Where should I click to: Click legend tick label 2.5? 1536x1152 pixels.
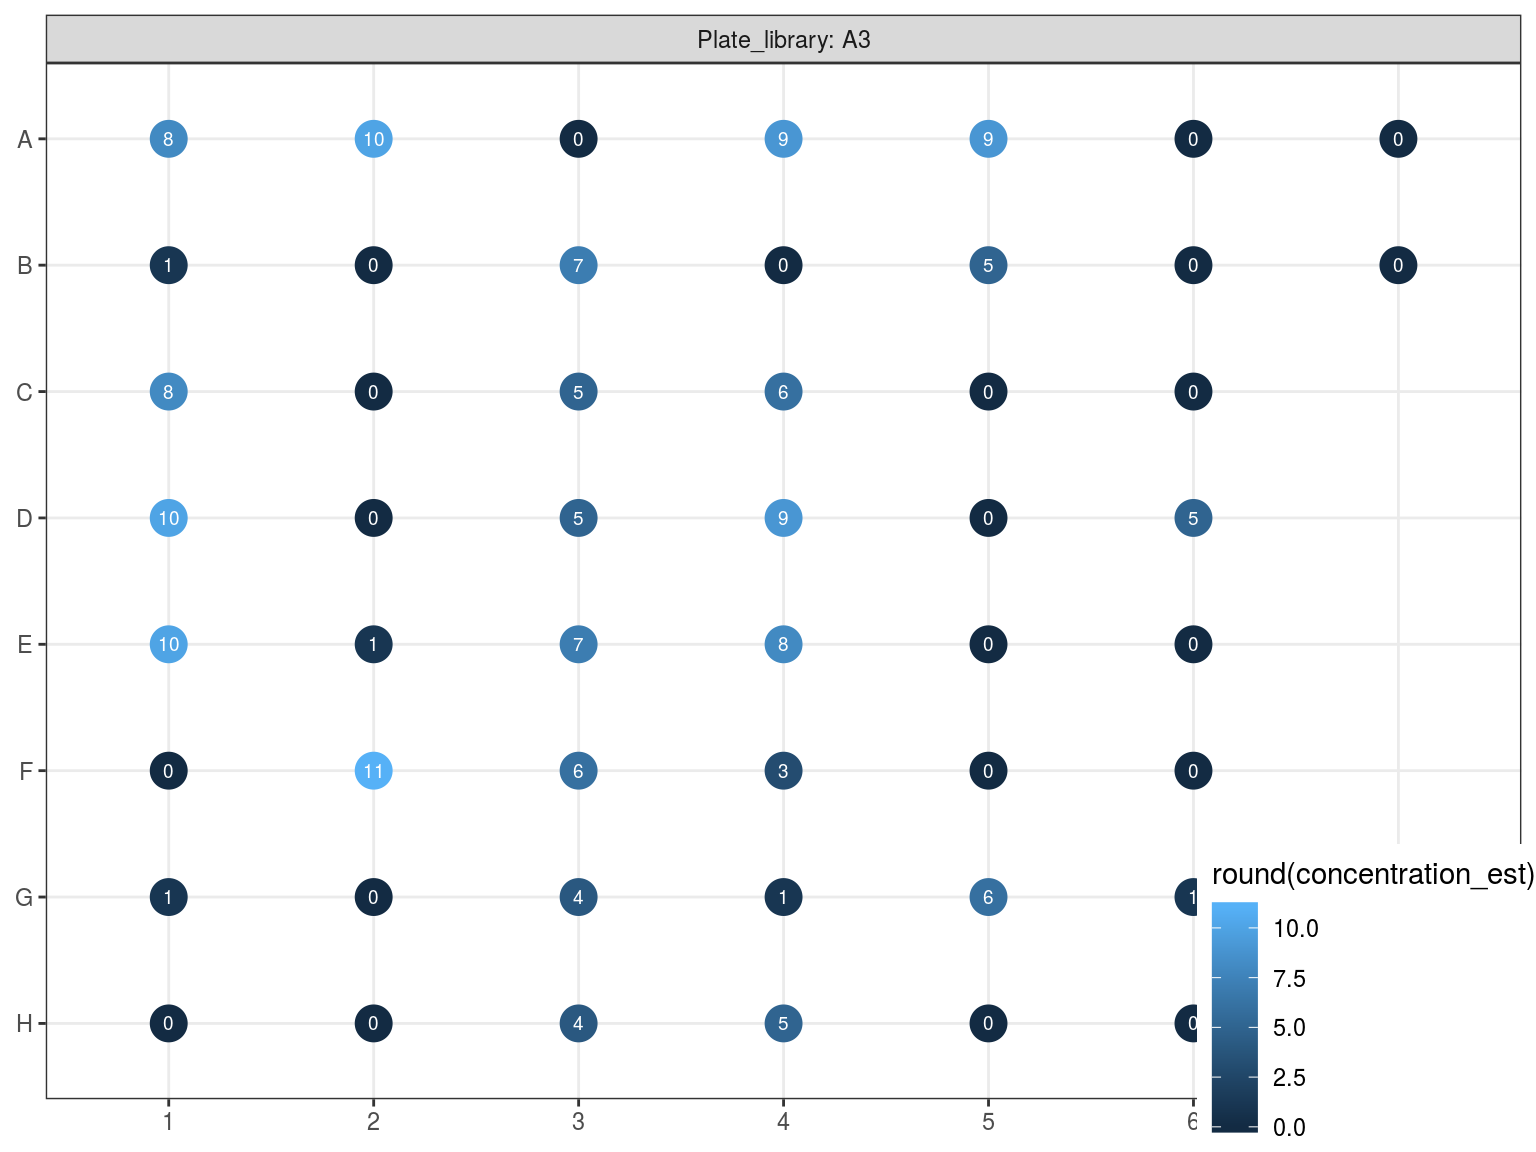point(1290,1078)
